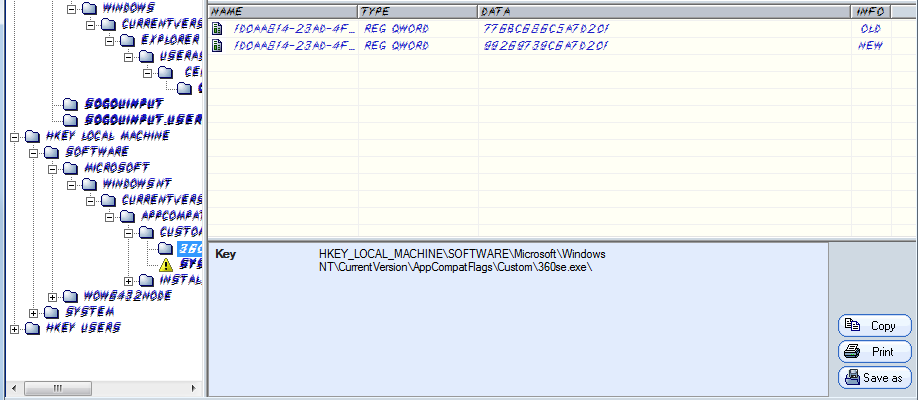
Task: Select the WOW6432NODE tree label
Action: point(128,296)
